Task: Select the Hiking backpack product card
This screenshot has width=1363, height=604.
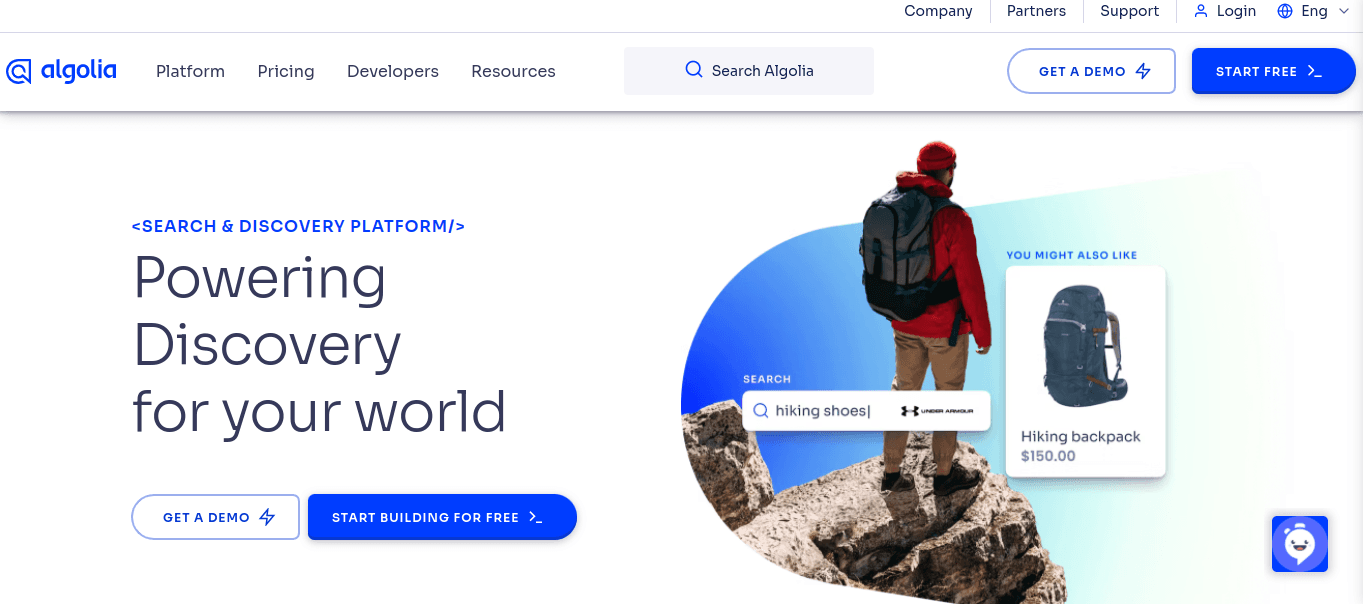Action: click(x=1085, y=370)
